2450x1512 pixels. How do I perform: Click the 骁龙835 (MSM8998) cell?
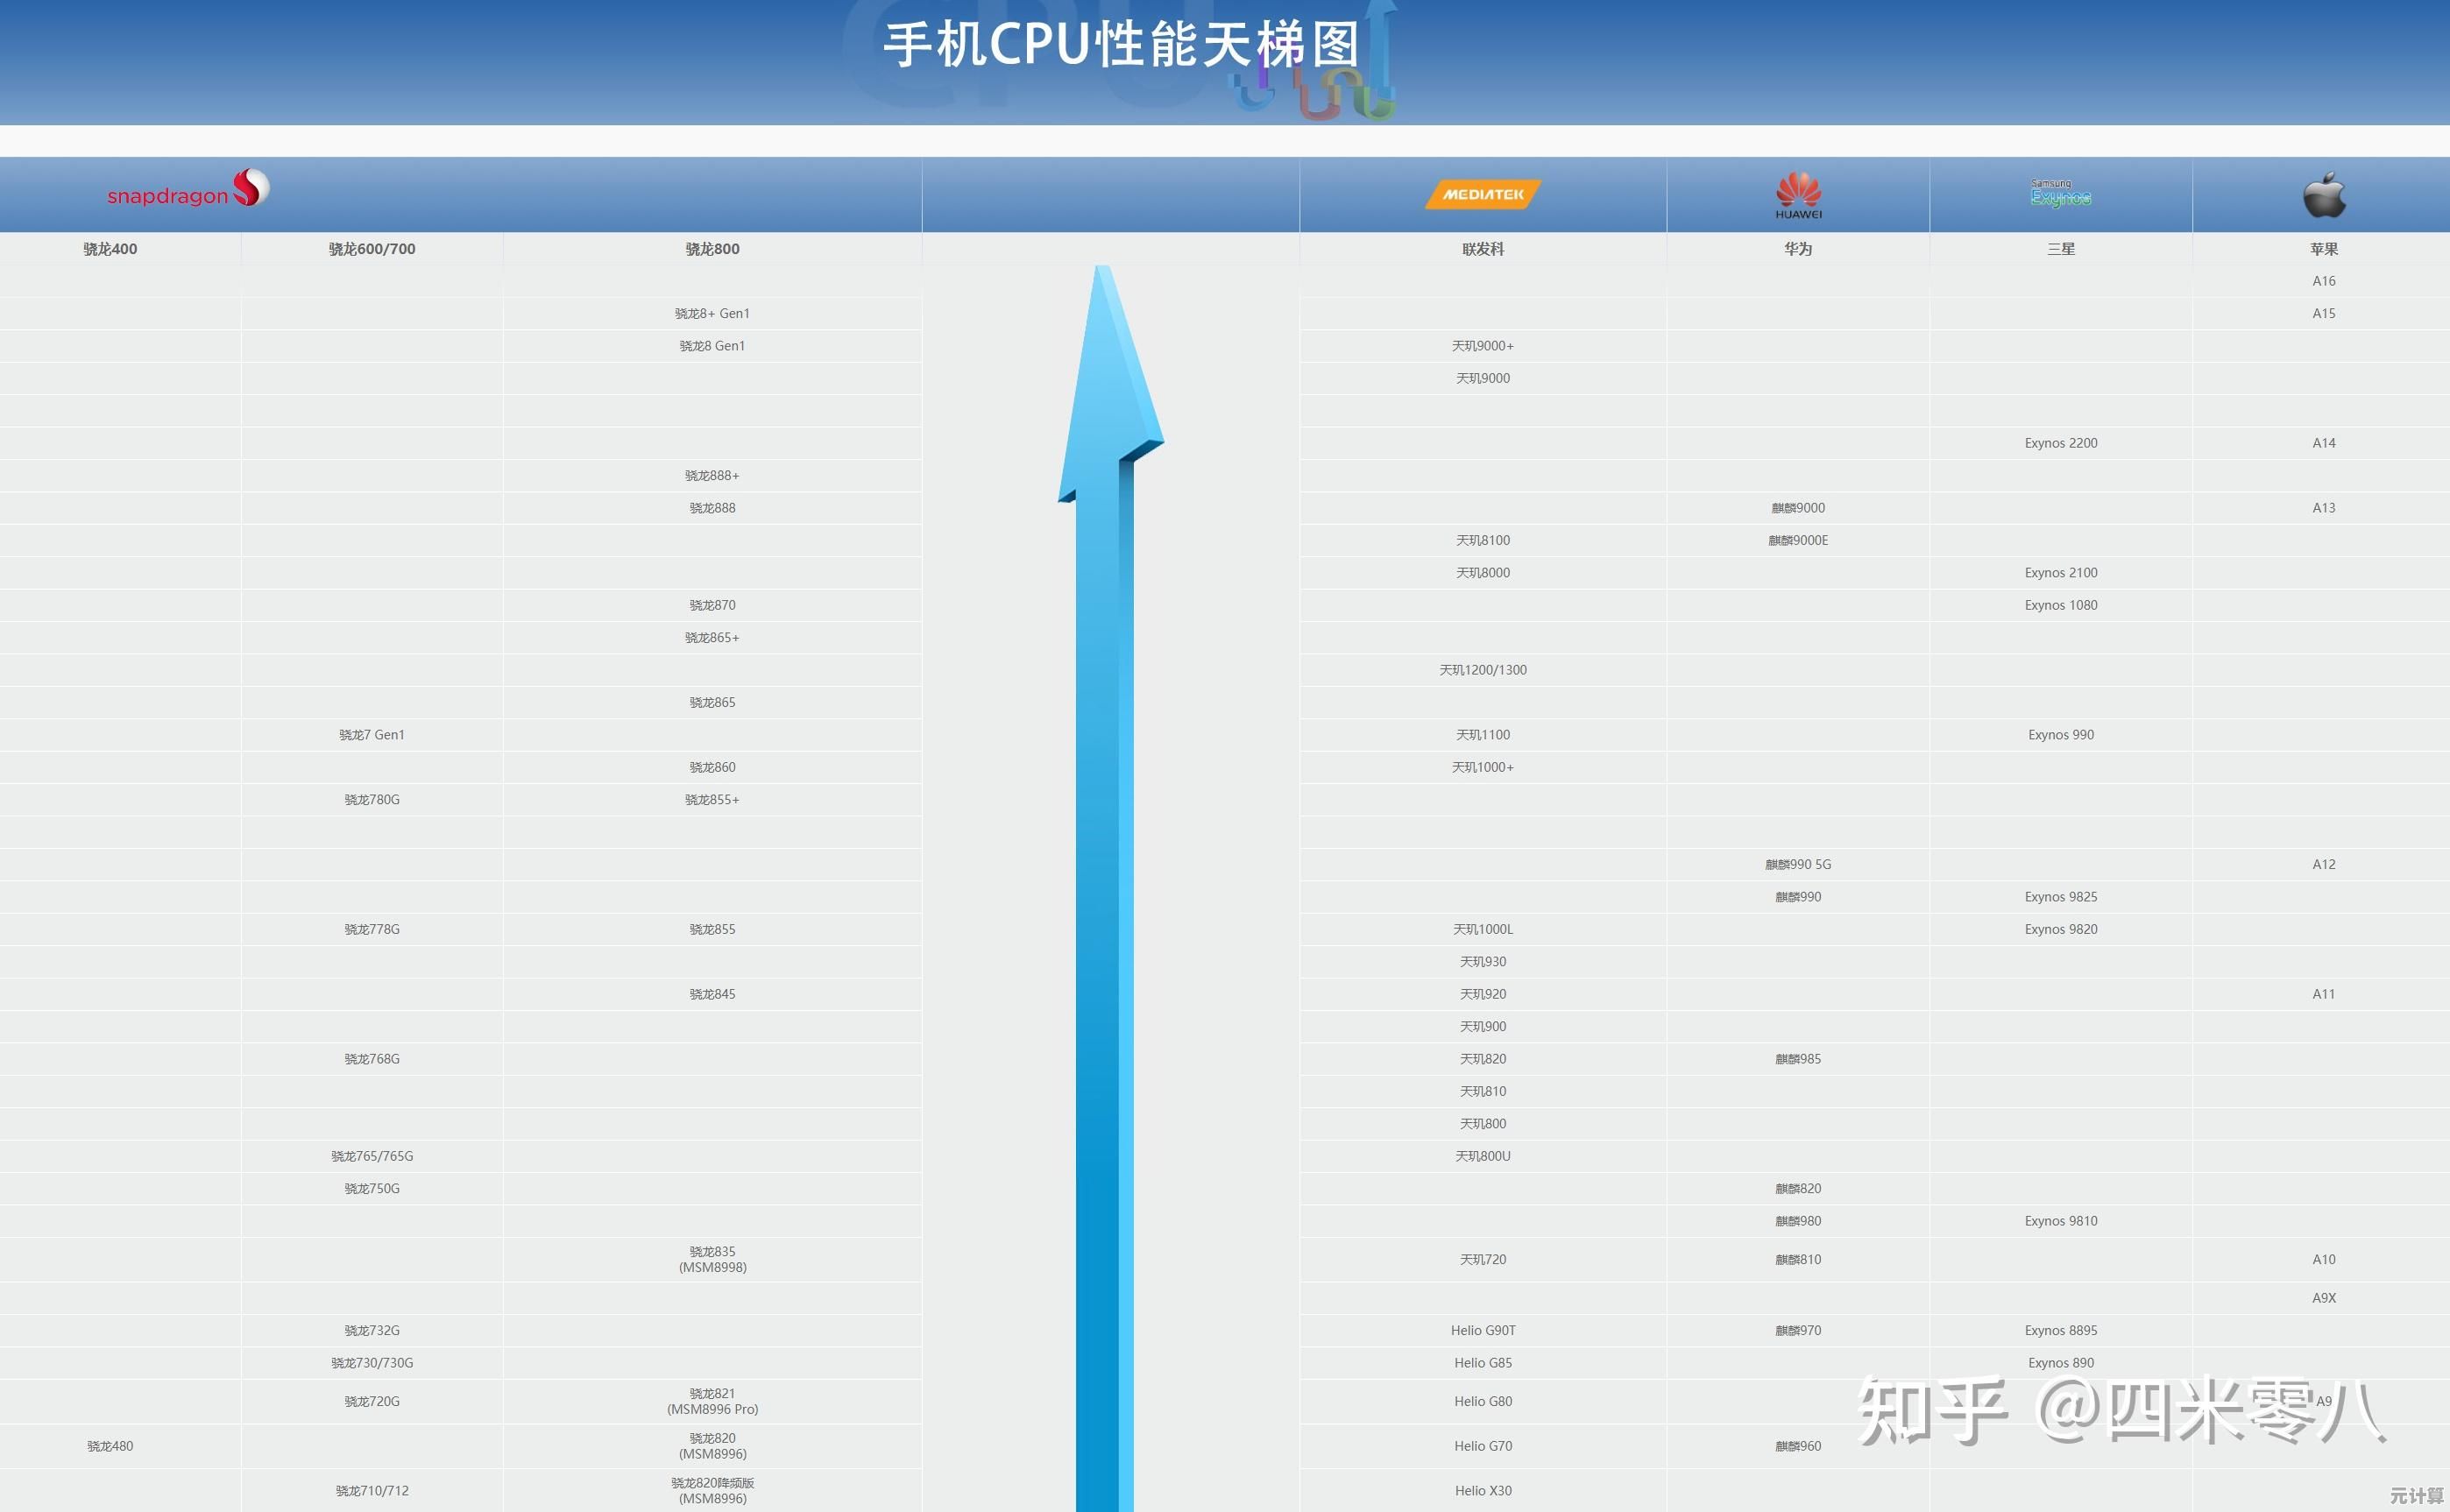click(712, 1258)
